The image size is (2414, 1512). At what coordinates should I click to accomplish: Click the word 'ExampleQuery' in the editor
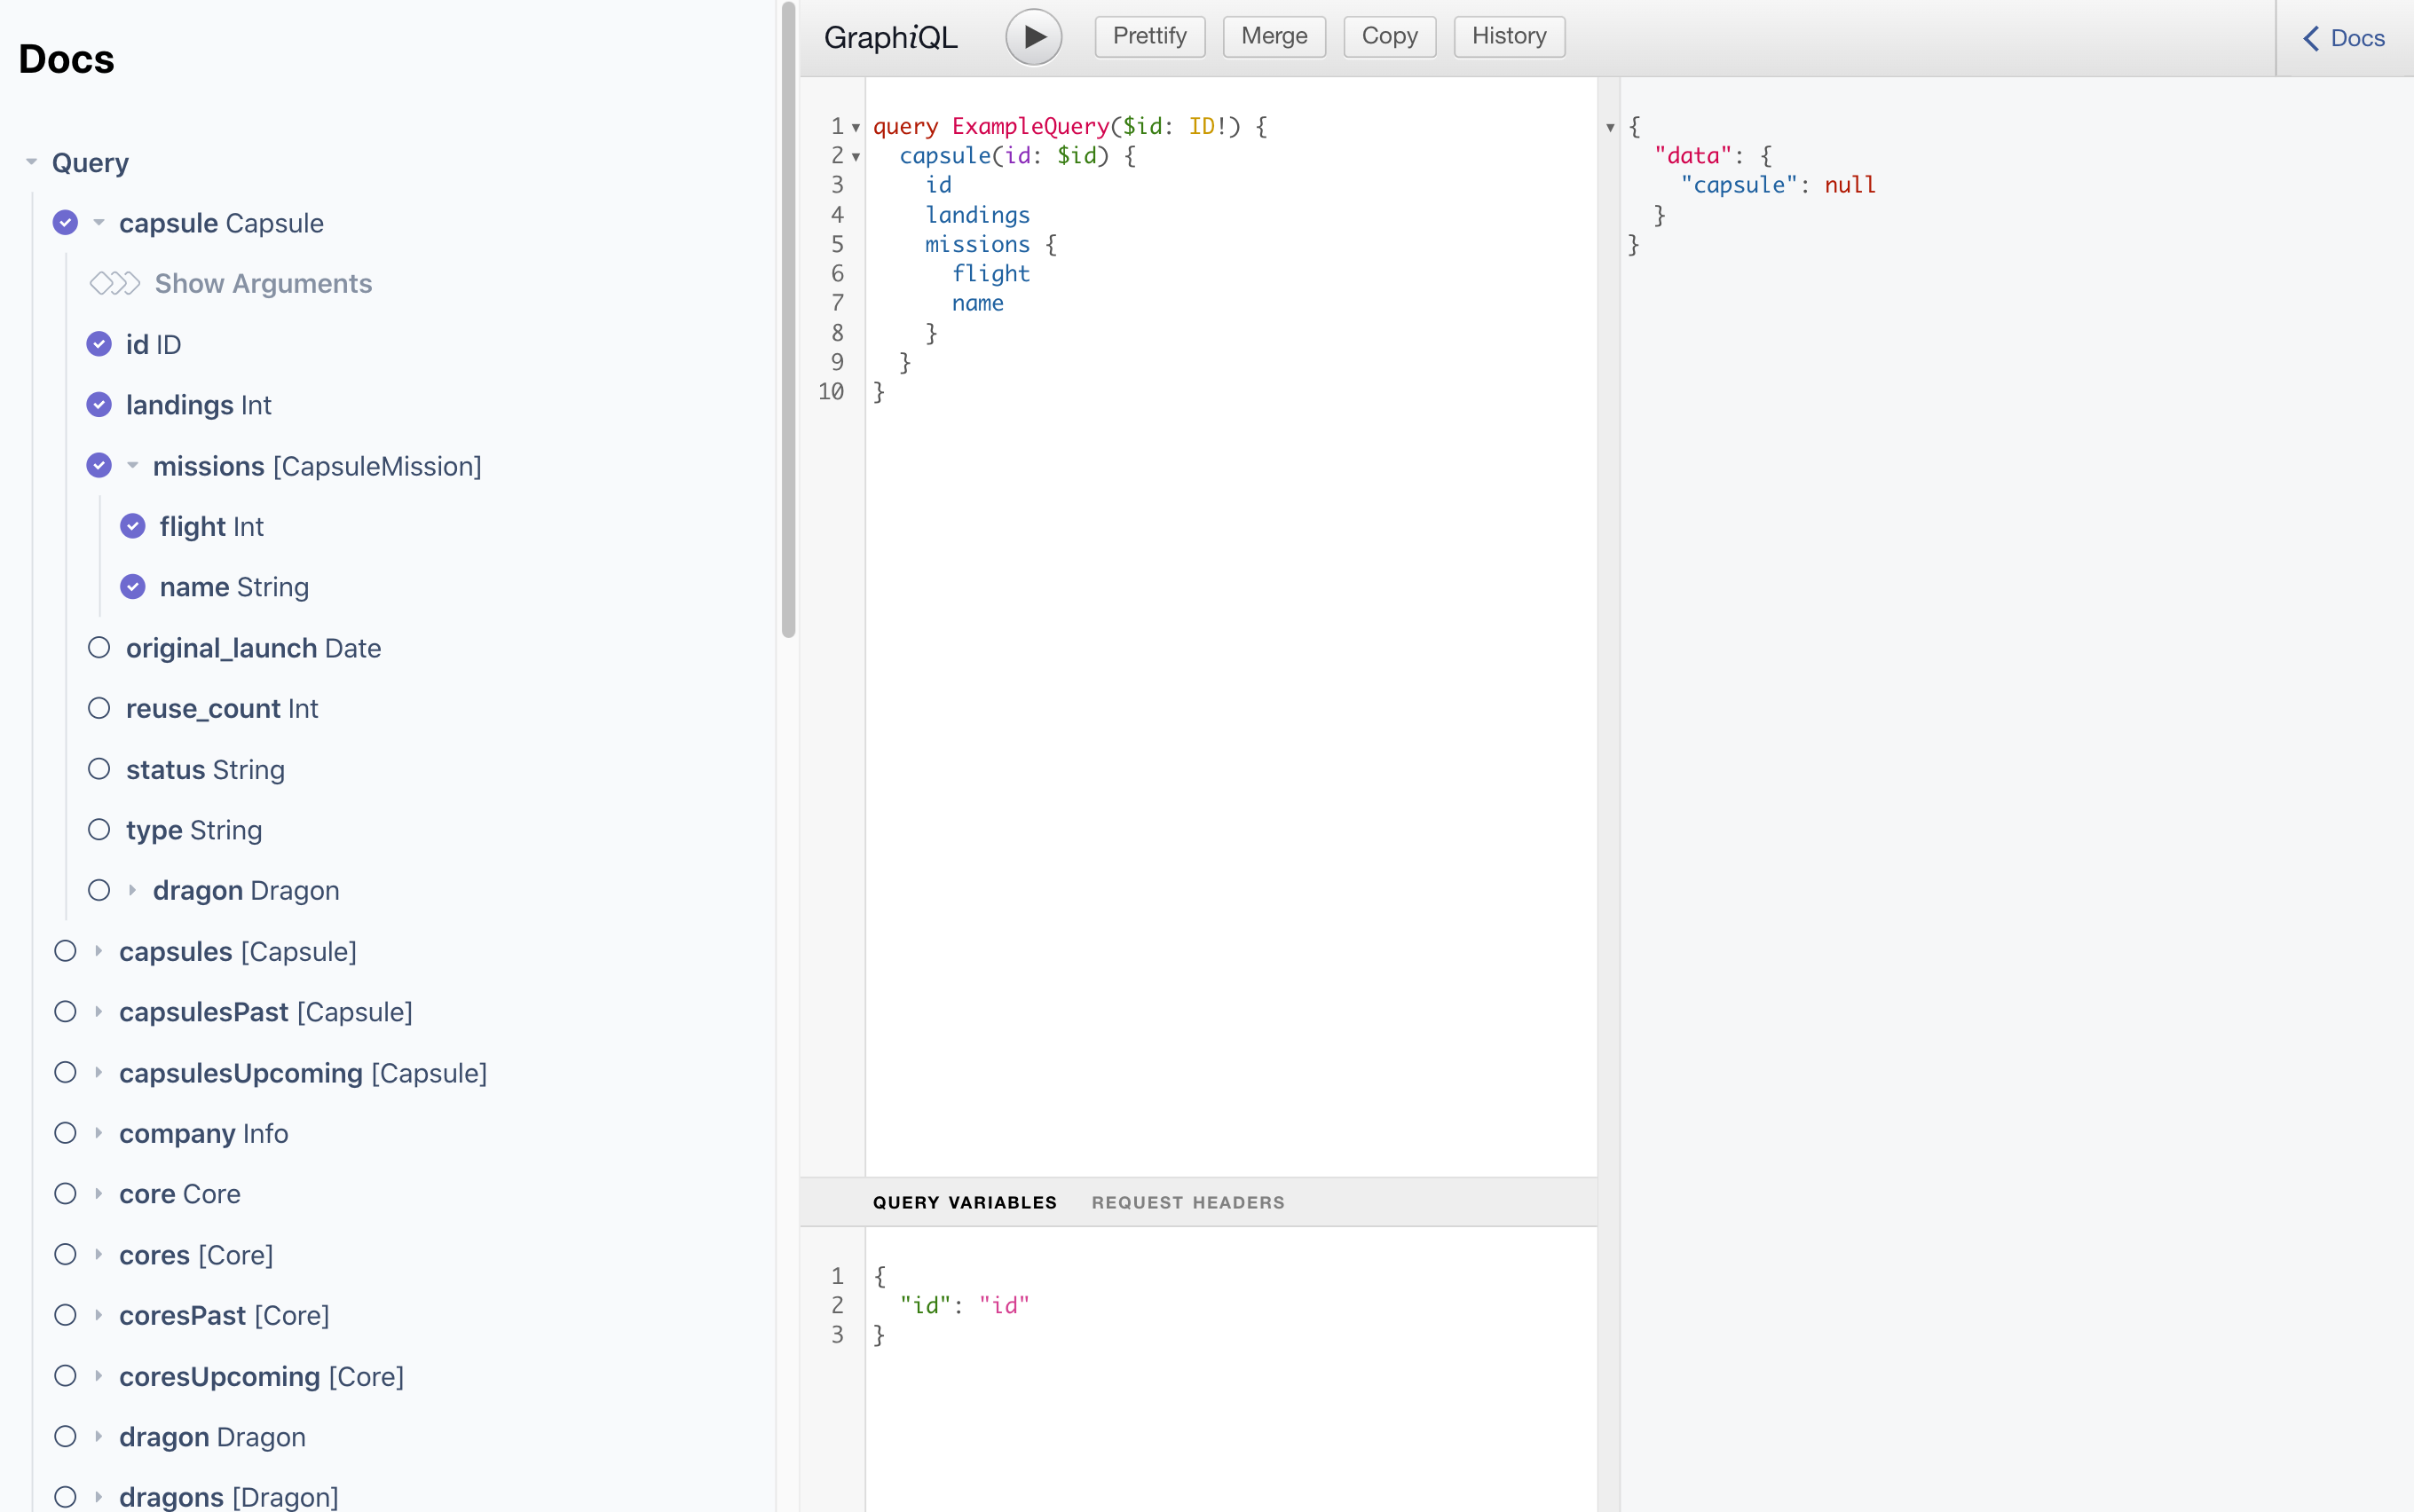pos(1030,127)
